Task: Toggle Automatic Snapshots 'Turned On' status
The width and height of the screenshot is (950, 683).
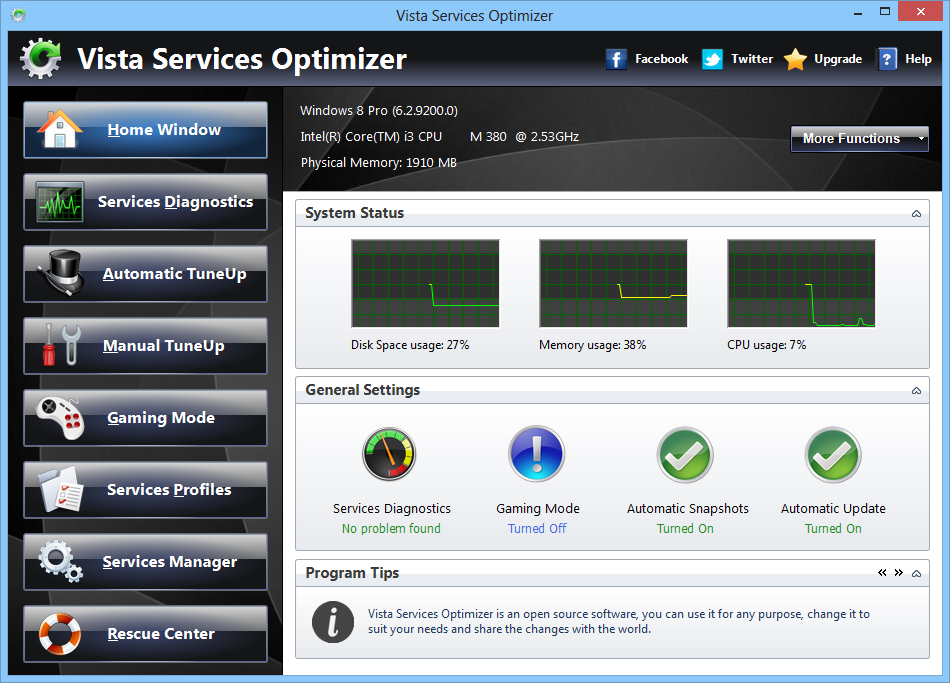Action: [x=685, y=529]
